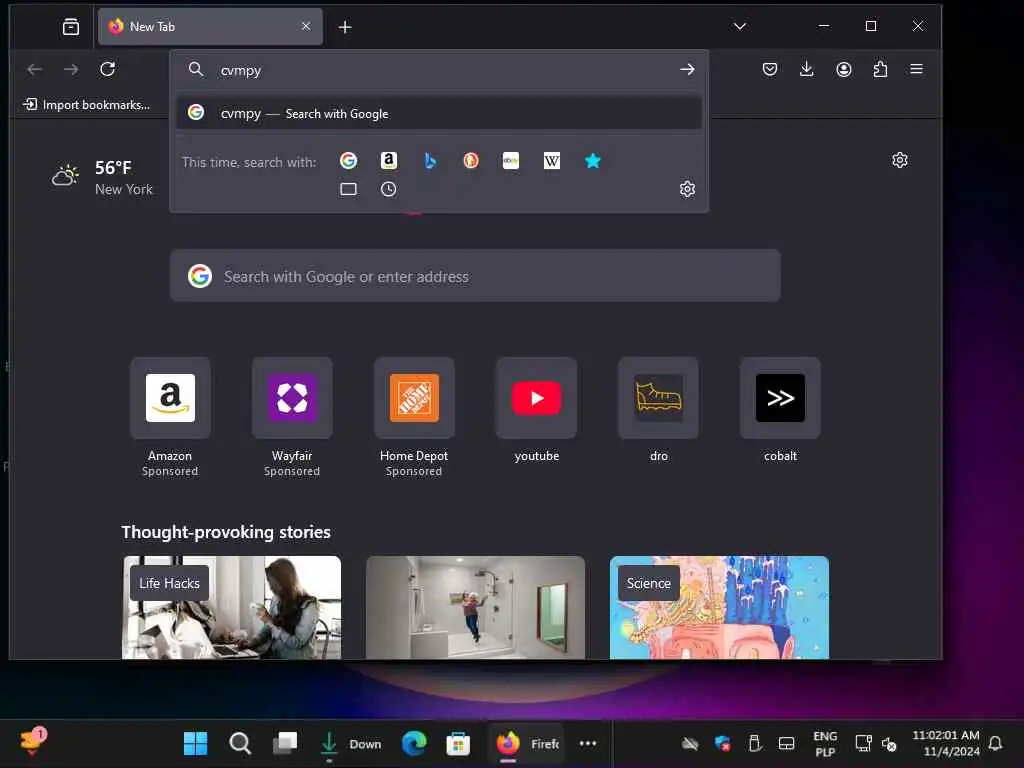Search this time with Wikipedia
Image resolution: width=1024 pixels, height=768 pixels.
(552, 161)
